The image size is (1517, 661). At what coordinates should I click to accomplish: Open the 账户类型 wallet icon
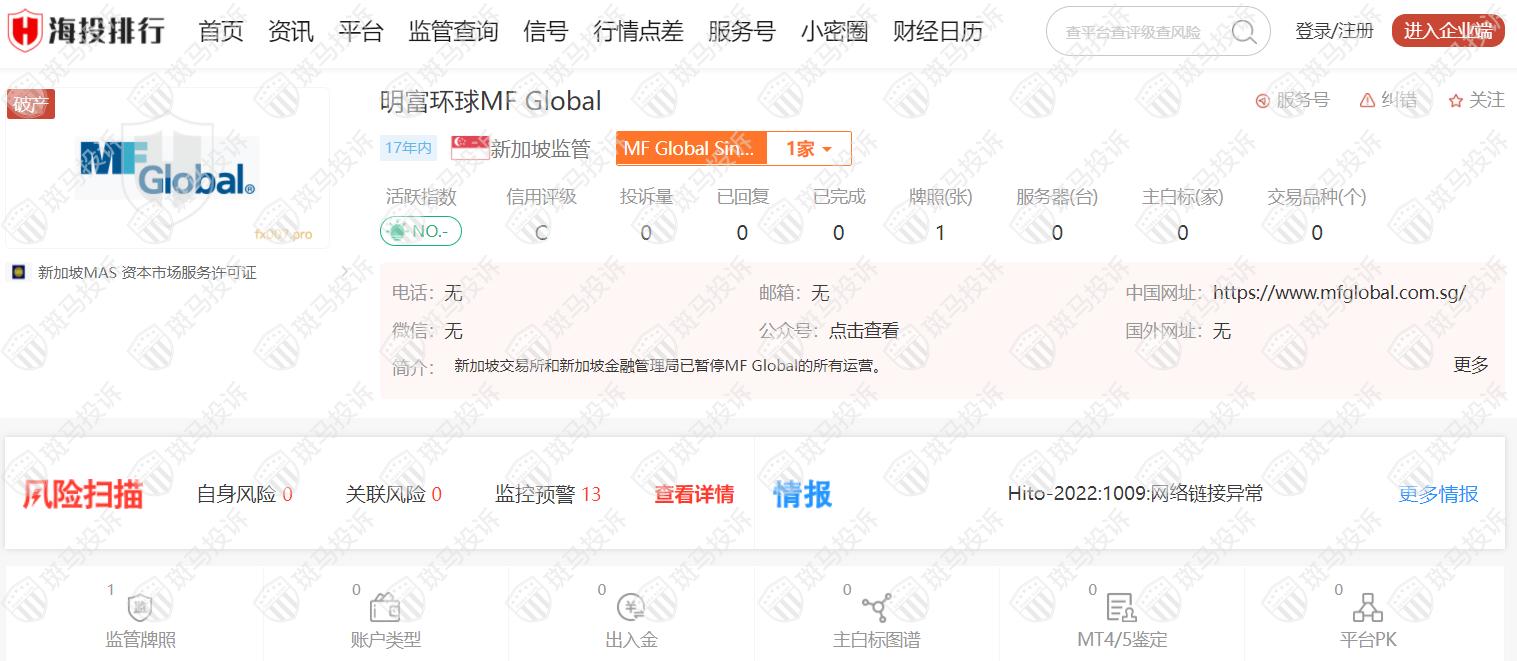[385, 608]
